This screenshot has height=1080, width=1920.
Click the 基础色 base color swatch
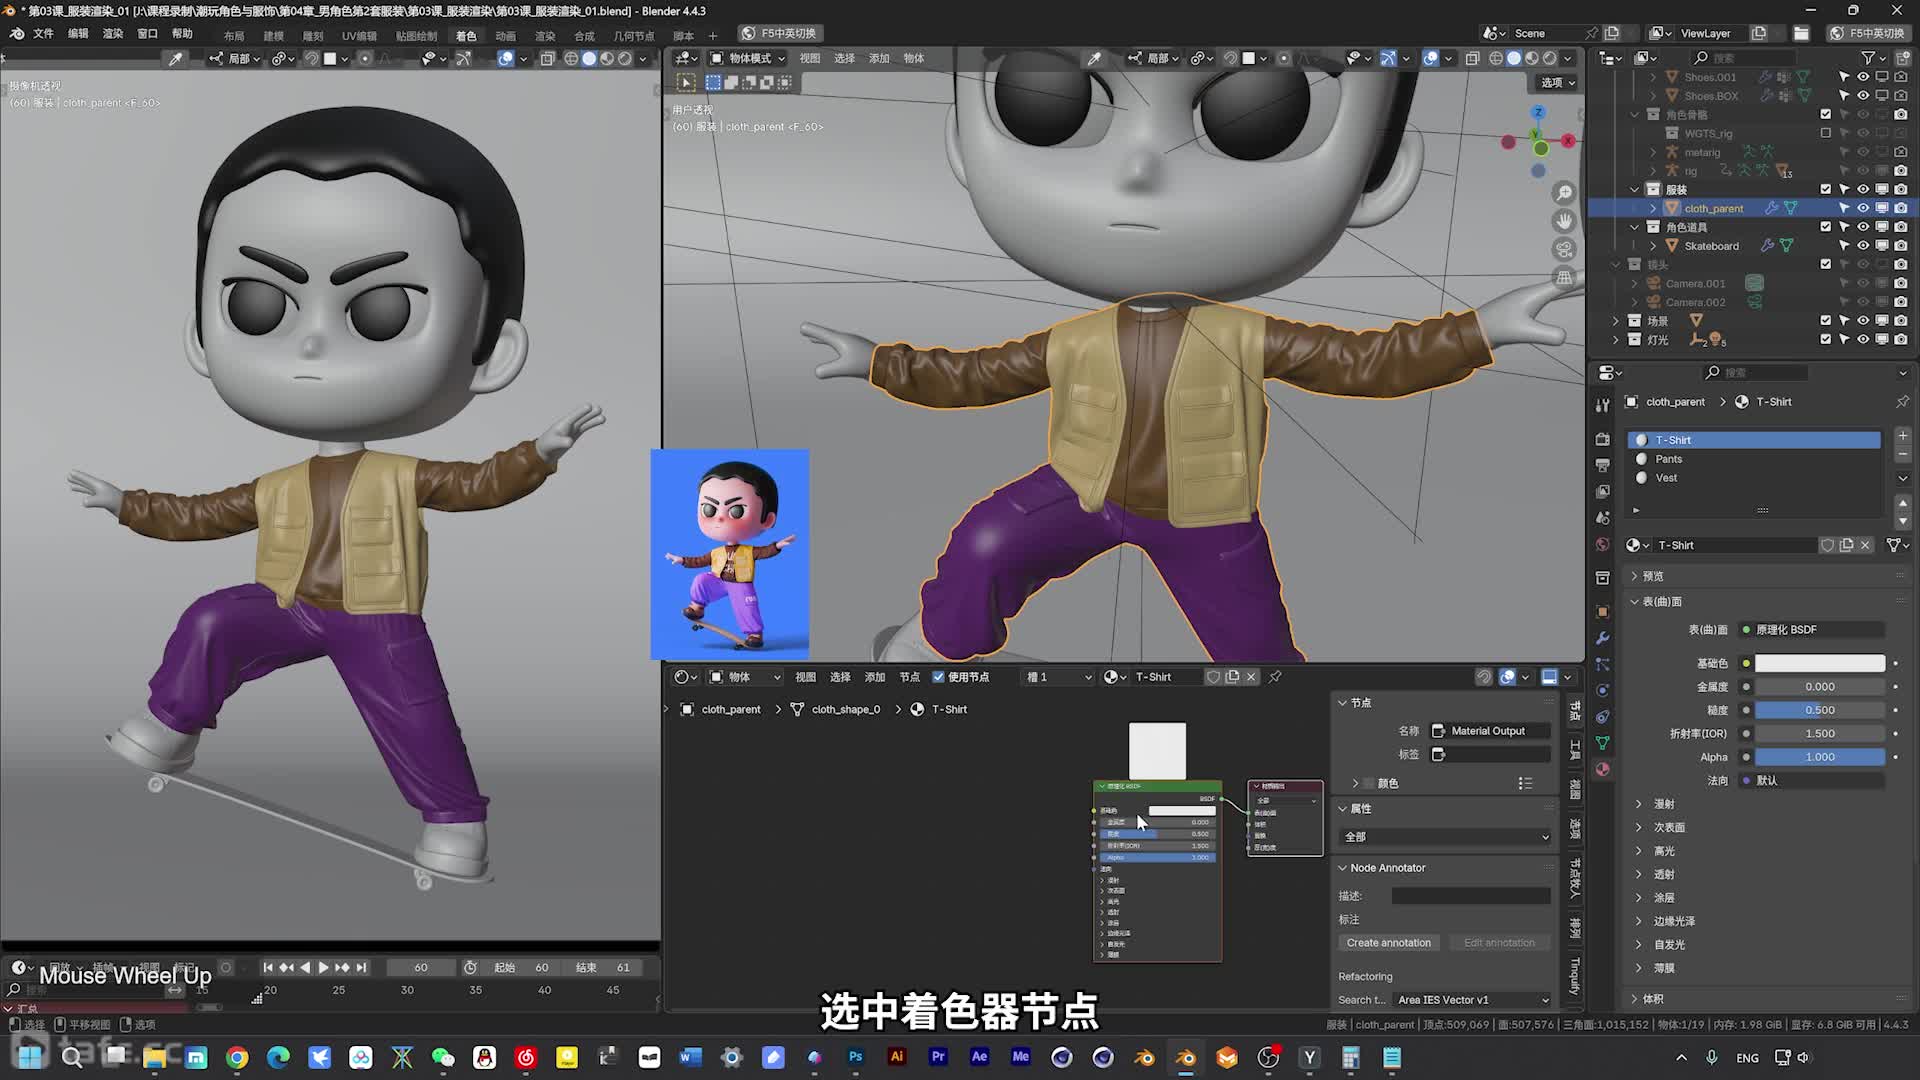click(x=1820, y=663)
